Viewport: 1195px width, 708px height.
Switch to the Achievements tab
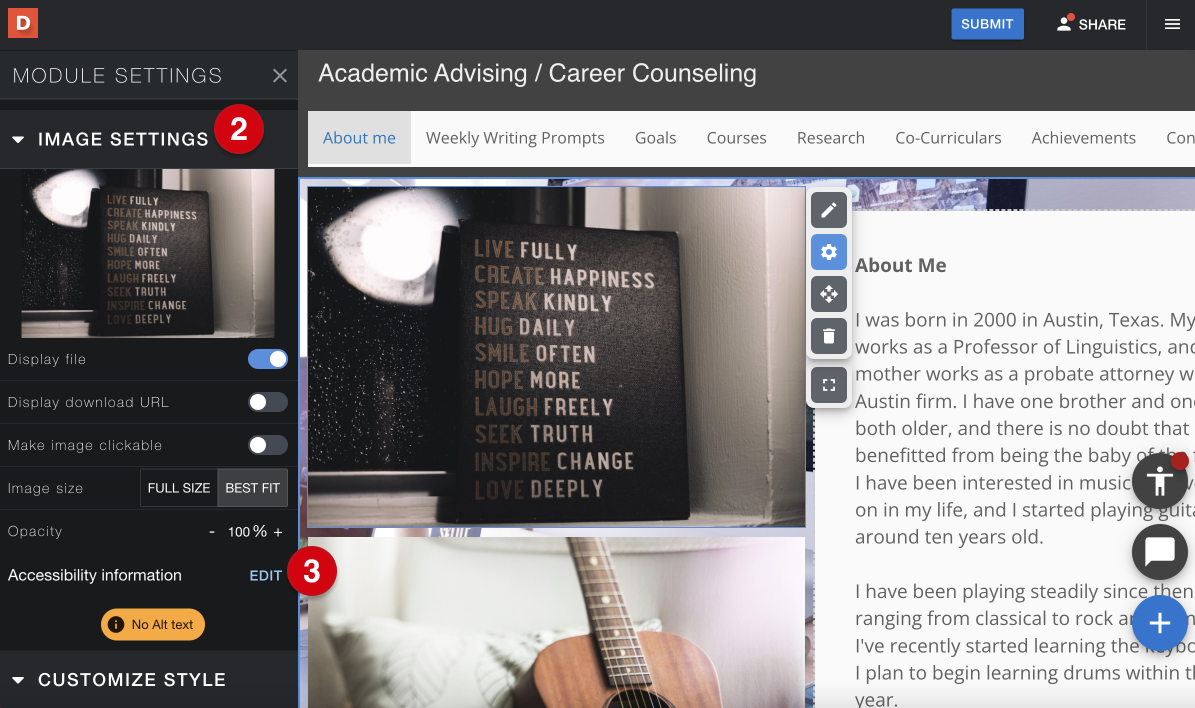[x=1084, y=138]
